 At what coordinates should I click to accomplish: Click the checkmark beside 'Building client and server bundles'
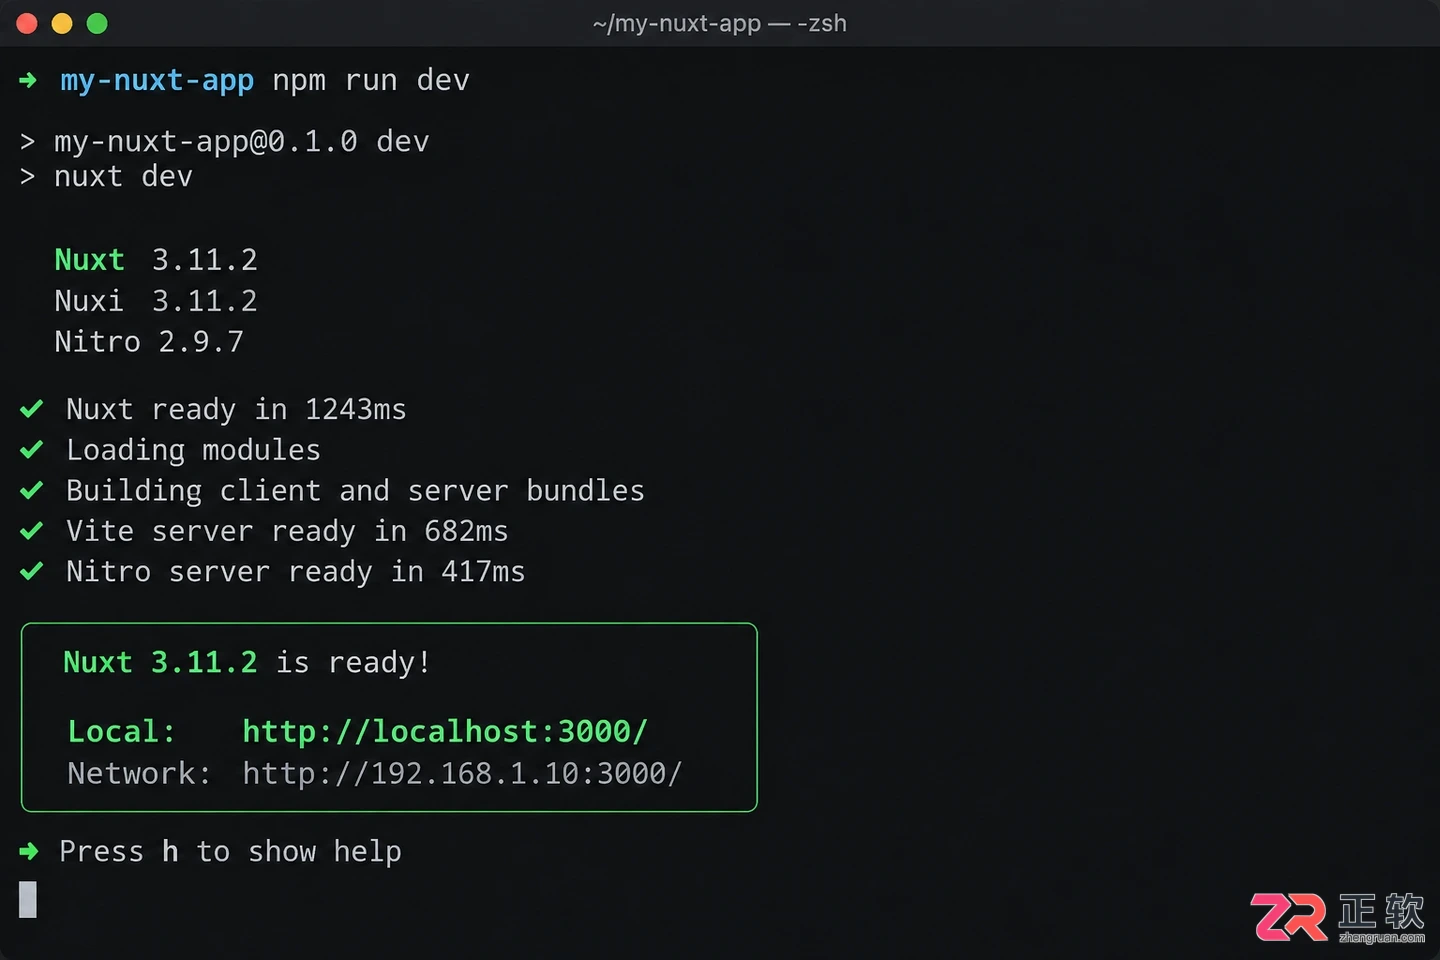pos(31,491)
